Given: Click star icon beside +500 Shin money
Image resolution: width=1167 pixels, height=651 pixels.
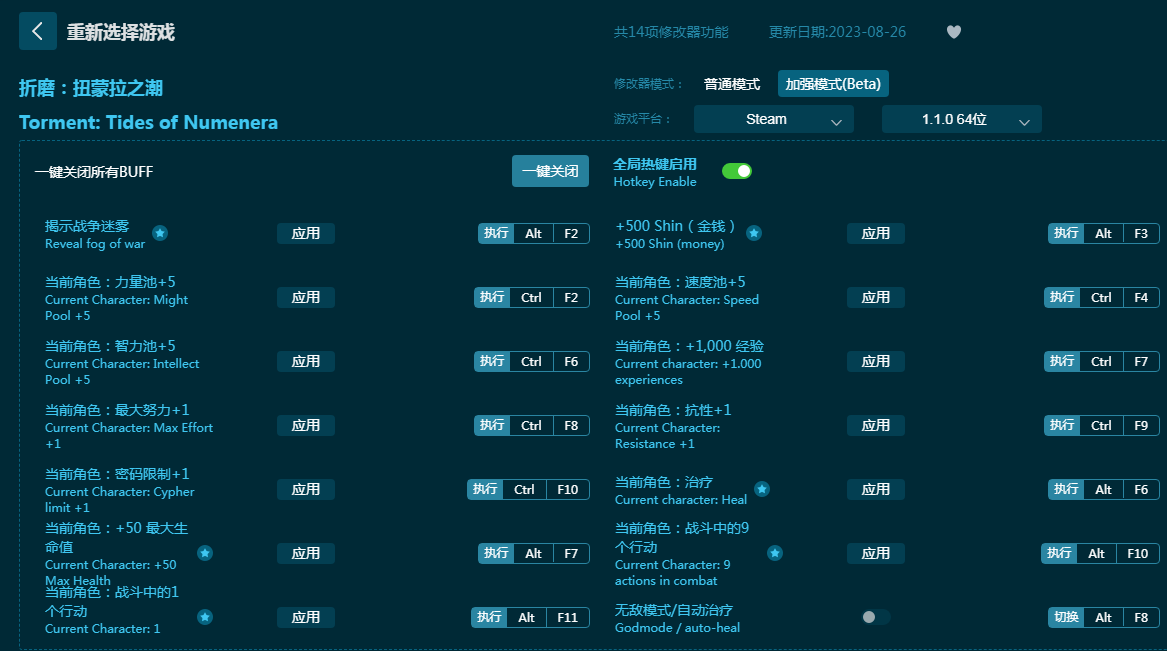Looking at the screenshot, I should (754, 234).
